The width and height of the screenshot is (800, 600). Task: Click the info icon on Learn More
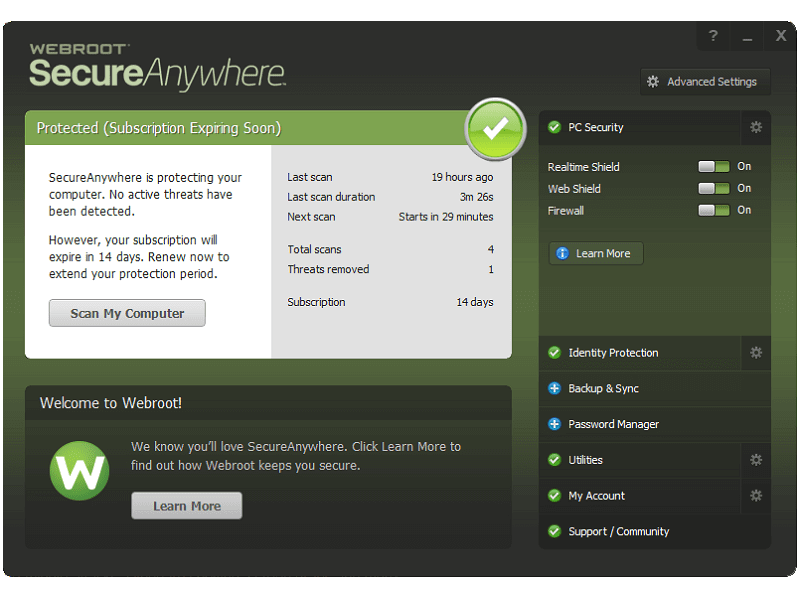click(x=562, y=254)
